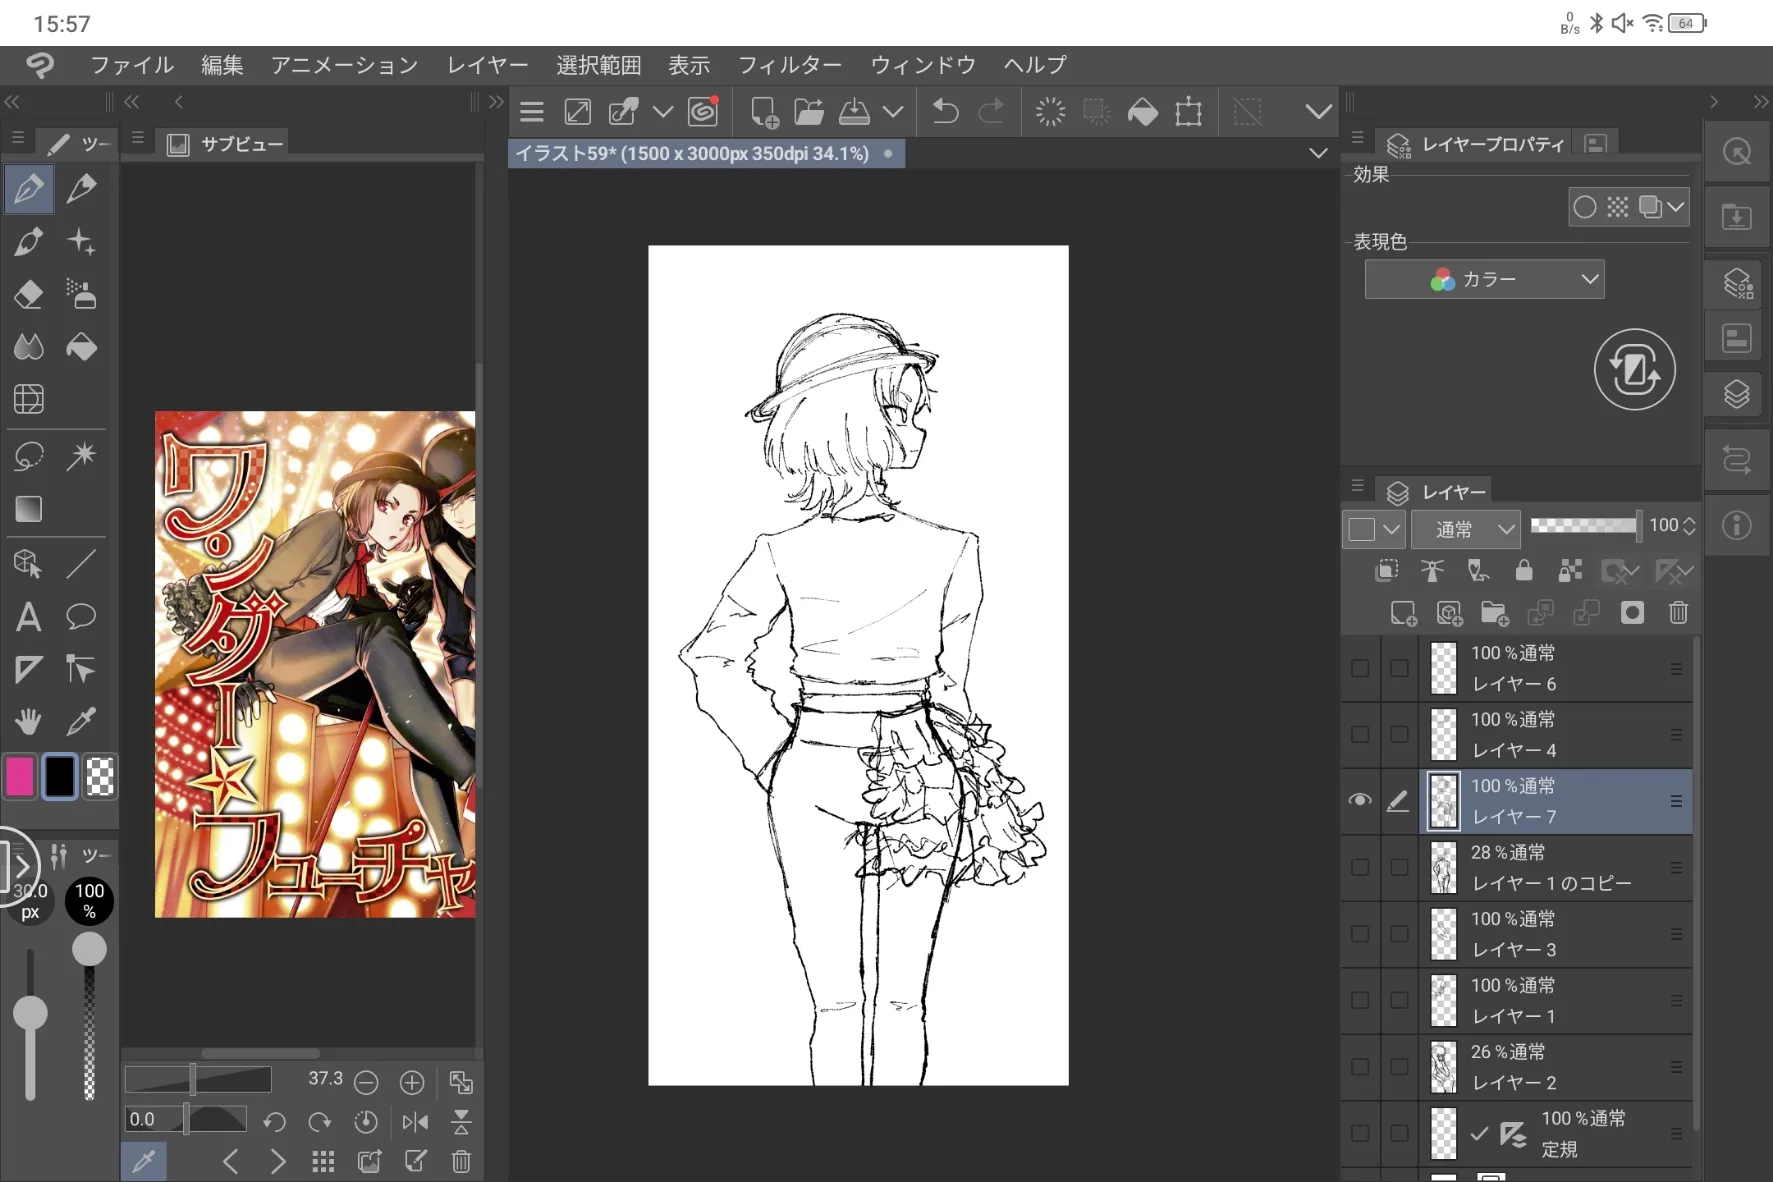Expand the command bar overflow chevron
This screenshot has width=1773, height=1182.
[1319, 112]
